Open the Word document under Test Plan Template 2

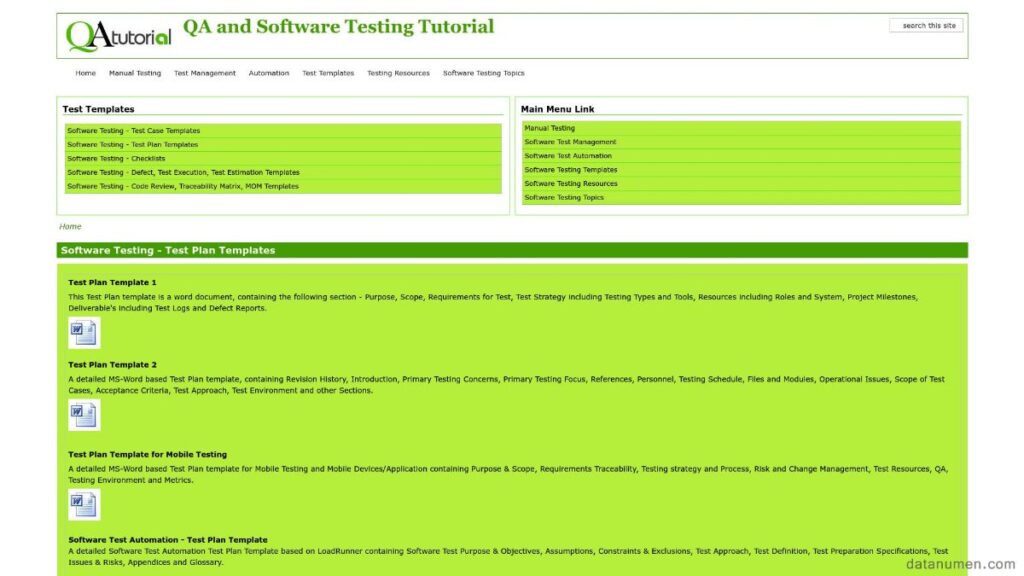tap(85, 415)
